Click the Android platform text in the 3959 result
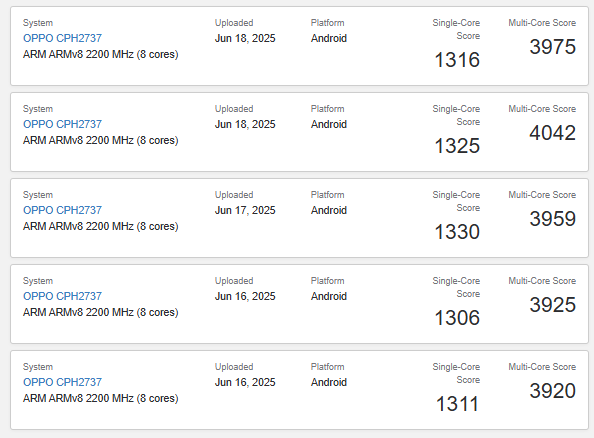The image size is (594, 438). tap(329, 210)
